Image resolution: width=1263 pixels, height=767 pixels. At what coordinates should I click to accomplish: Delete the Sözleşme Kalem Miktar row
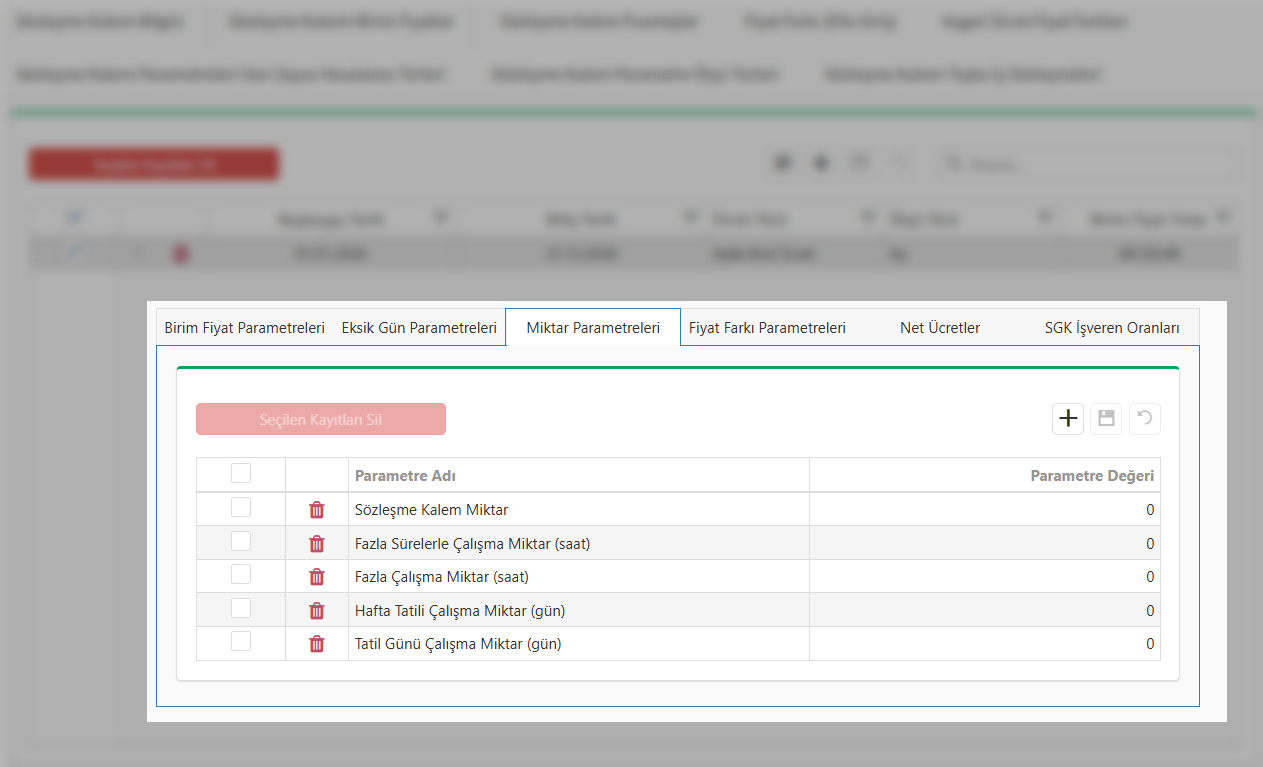click(x=317, y=510)
